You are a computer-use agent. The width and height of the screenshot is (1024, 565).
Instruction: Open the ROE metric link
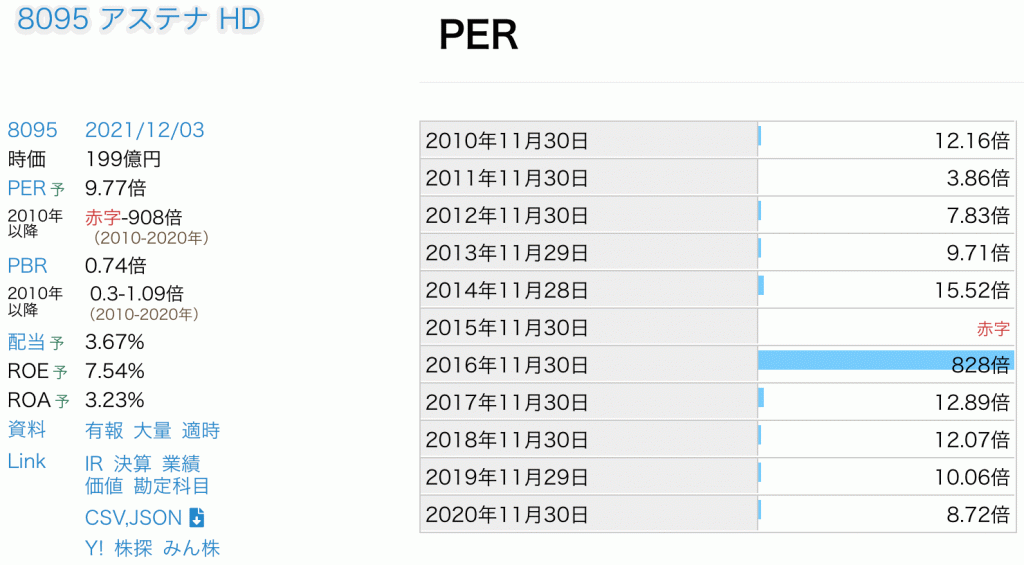coord(28,371)
